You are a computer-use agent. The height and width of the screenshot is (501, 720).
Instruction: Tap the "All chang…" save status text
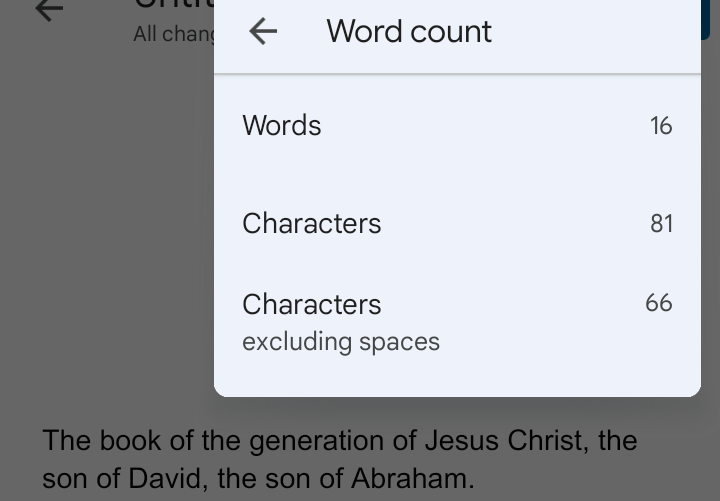173,34
